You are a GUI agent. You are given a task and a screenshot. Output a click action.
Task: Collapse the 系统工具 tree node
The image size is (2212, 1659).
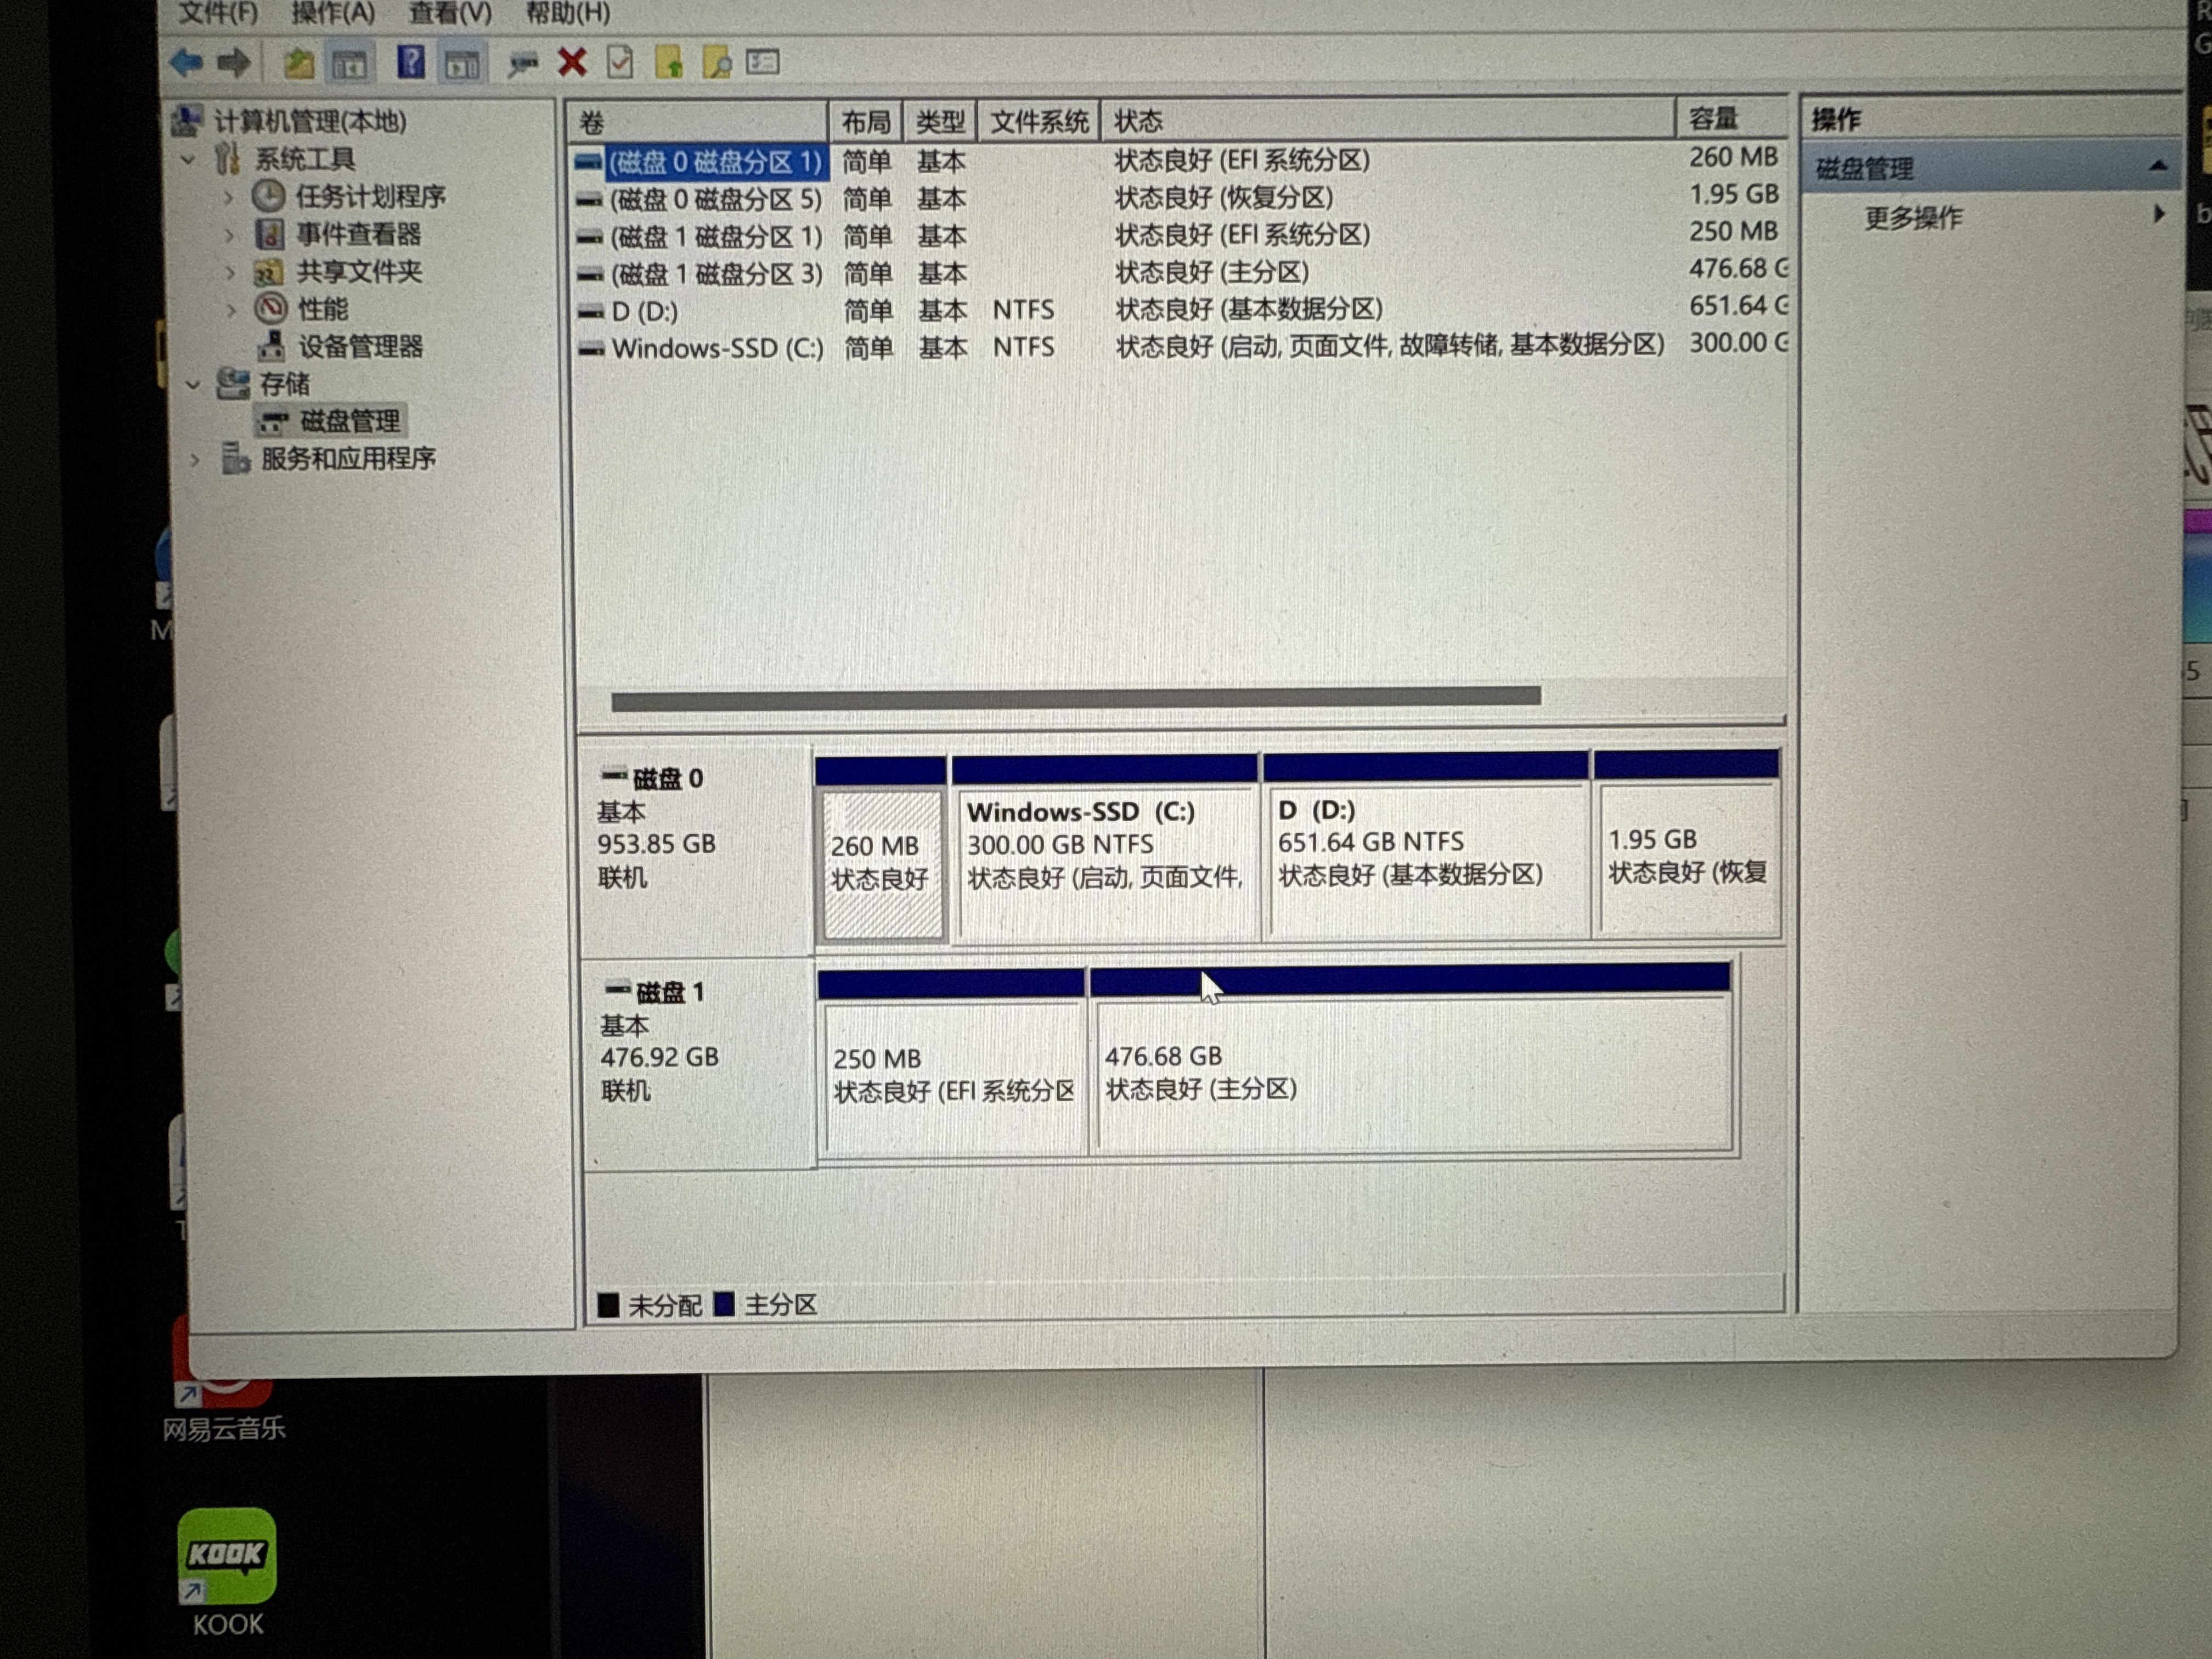[189, 159]
